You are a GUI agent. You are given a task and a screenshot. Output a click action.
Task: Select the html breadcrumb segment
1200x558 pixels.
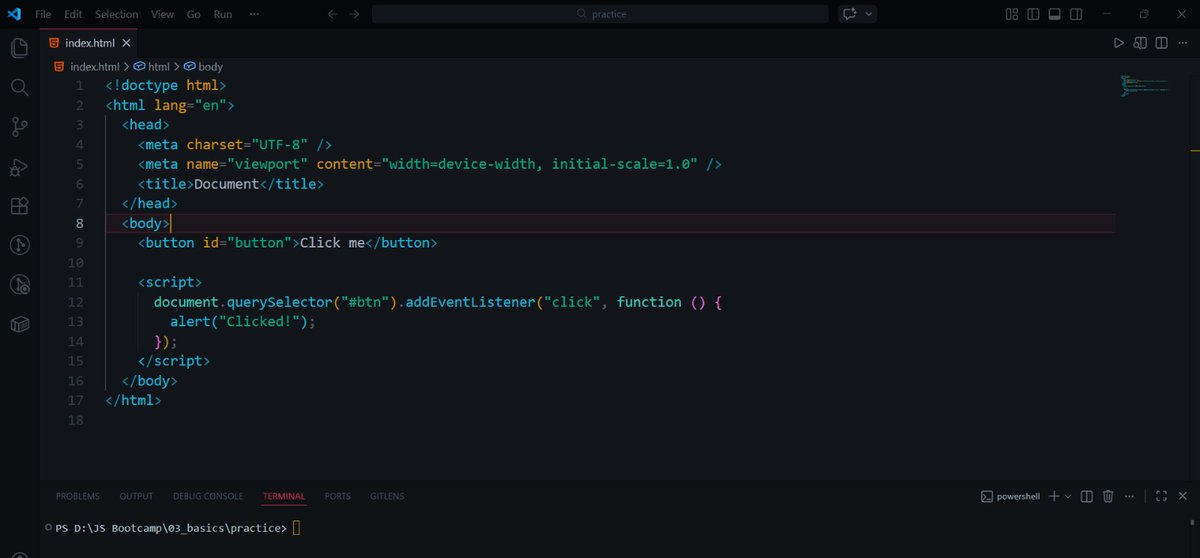coord(152,66)
